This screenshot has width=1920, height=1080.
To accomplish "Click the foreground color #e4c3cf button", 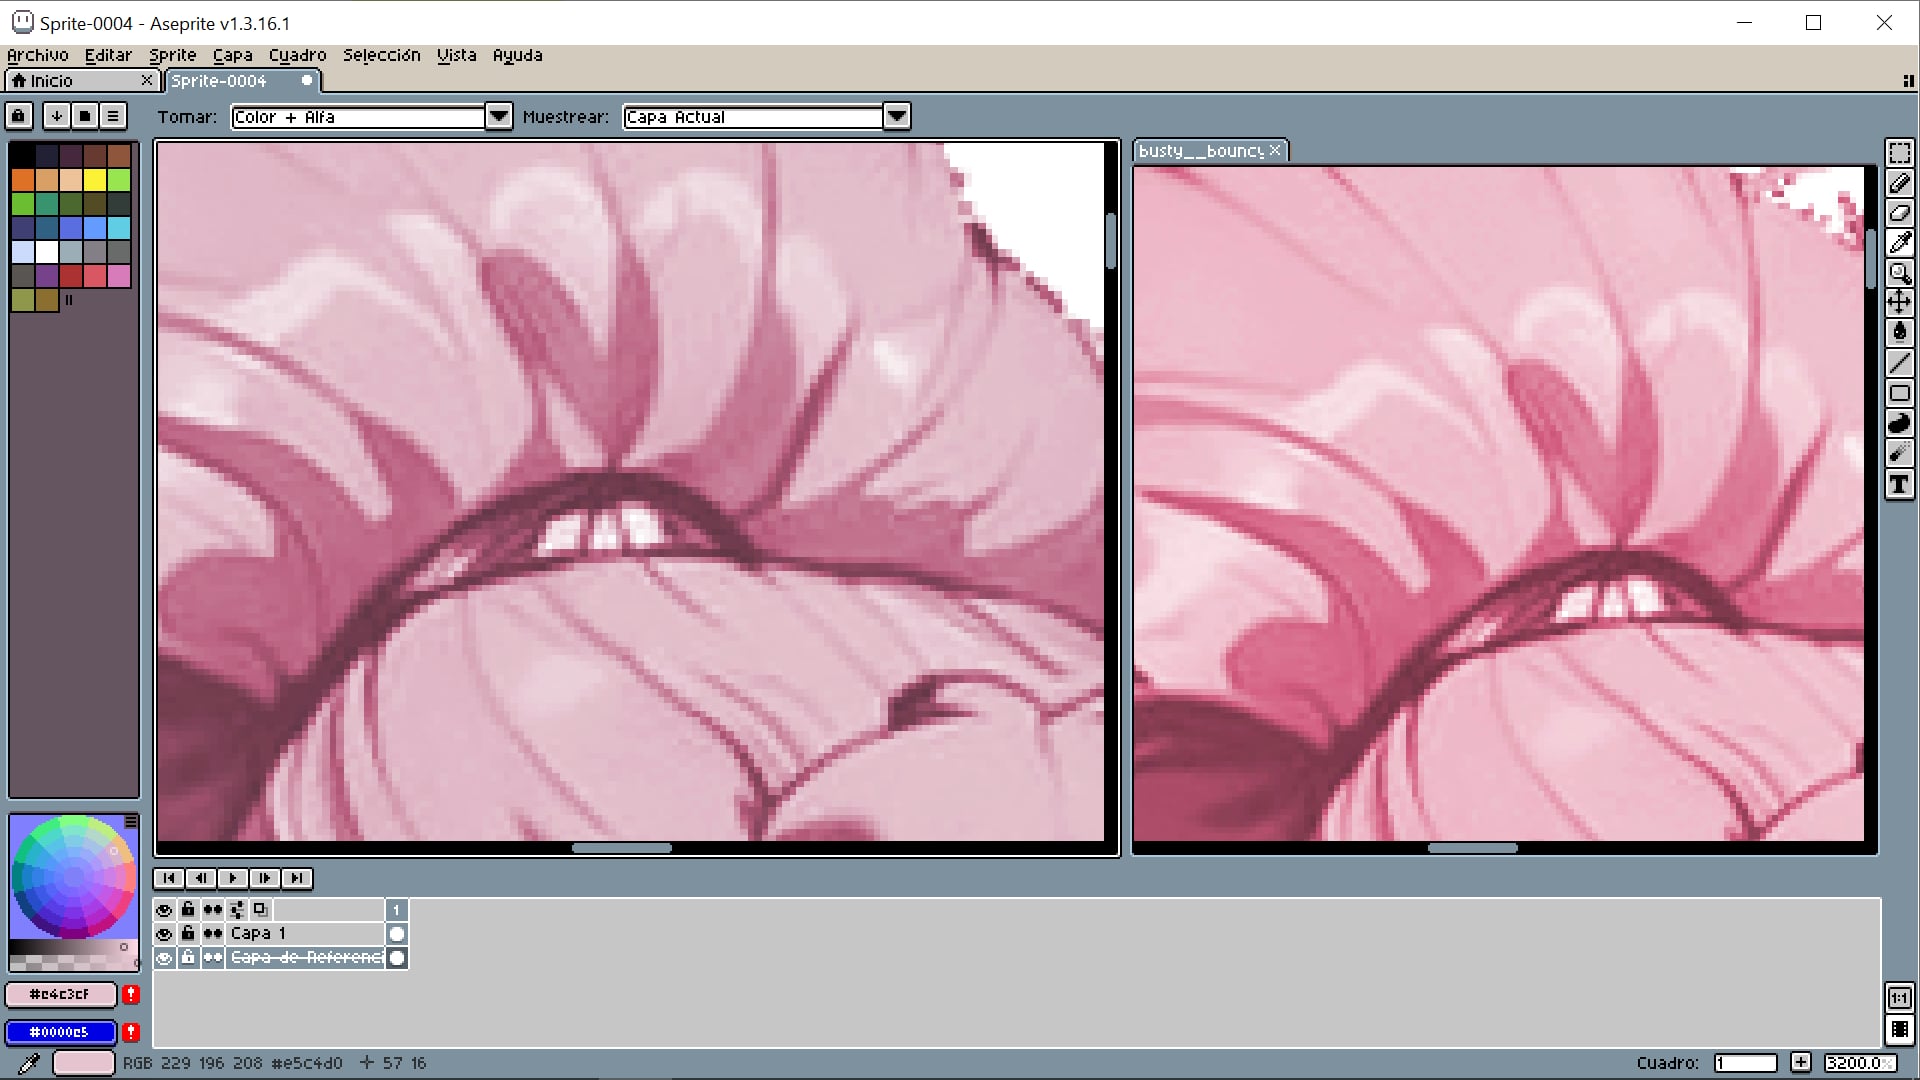I will click(60, 994).
